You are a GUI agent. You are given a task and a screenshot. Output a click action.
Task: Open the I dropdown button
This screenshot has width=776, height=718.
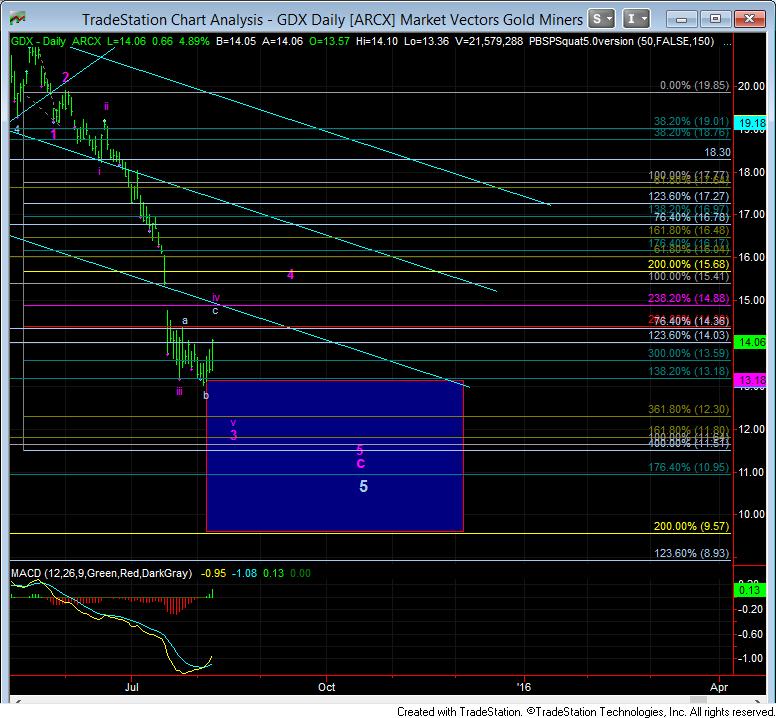(636, 19)
